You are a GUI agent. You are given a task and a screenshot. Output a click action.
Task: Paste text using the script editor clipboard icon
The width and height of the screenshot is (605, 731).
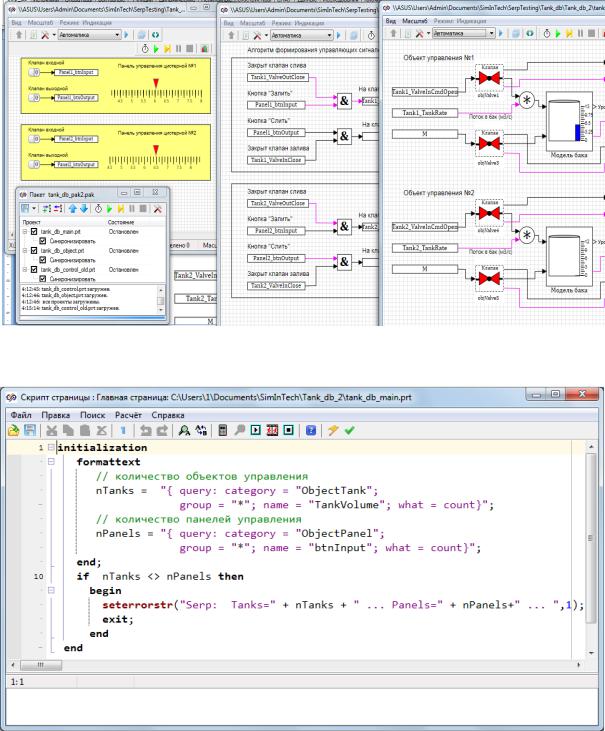(x=85, y=430)
